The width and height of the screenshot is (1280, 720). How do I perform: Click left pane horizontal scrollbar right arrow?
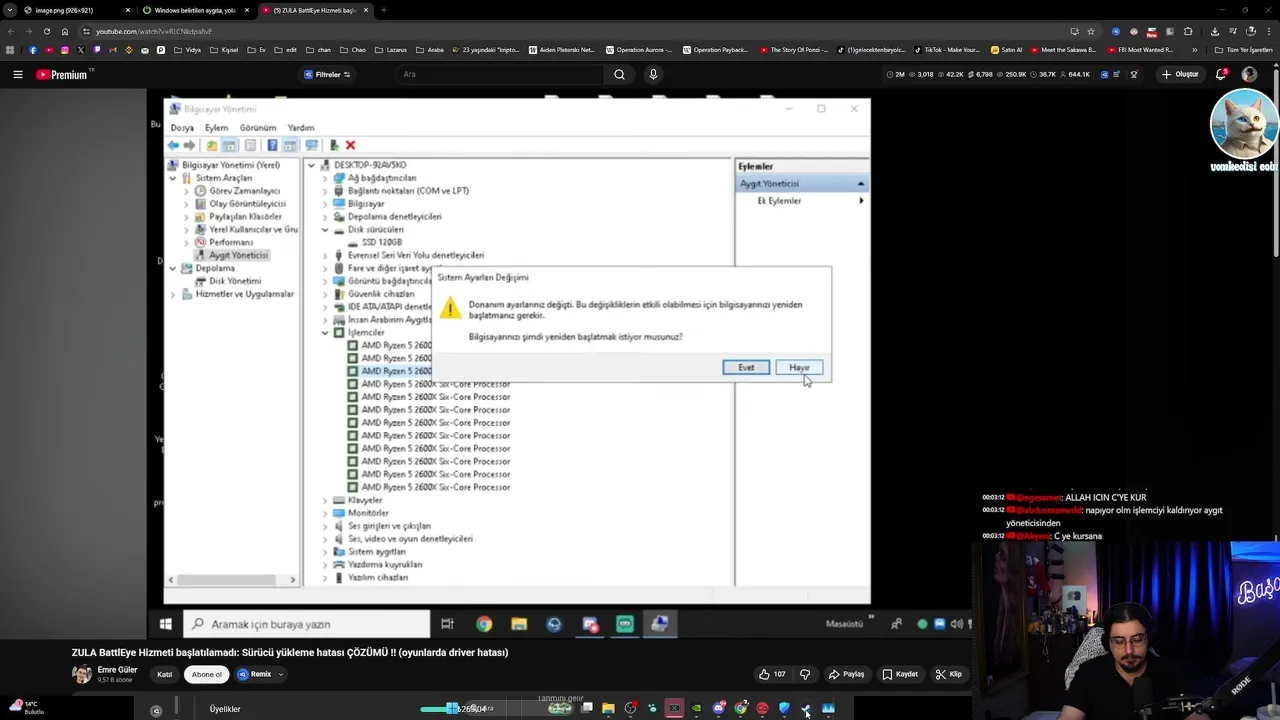292,580
